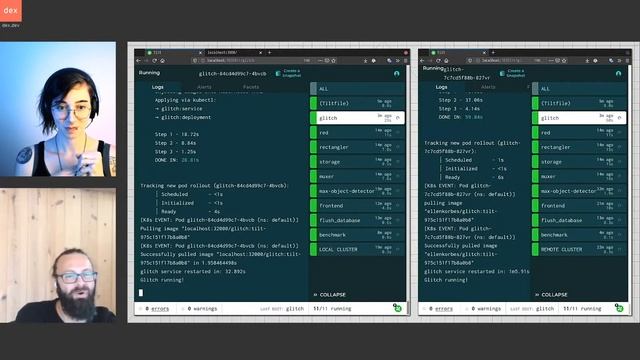
Task: Open new tab with plus in right browser
Action: tap(493, 53)
